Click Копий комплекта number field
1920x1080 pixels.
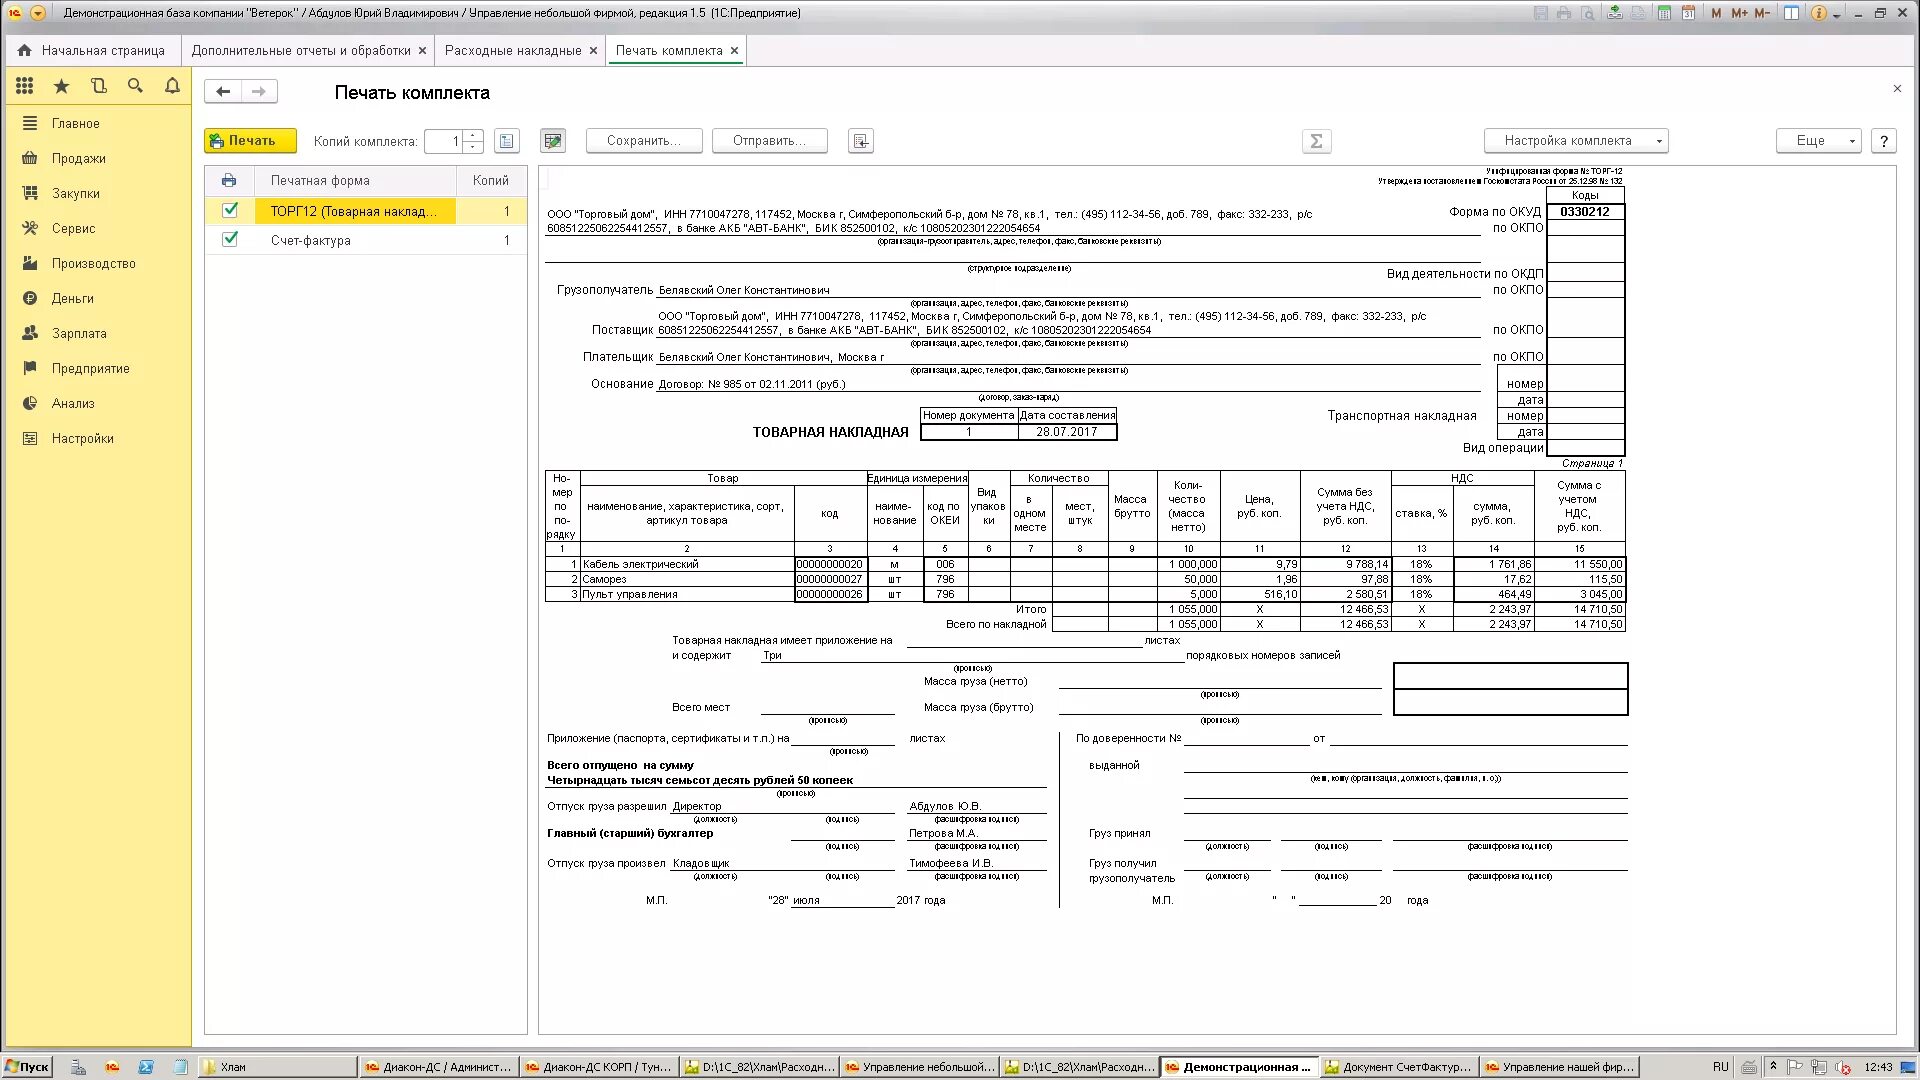pos(444,141)
